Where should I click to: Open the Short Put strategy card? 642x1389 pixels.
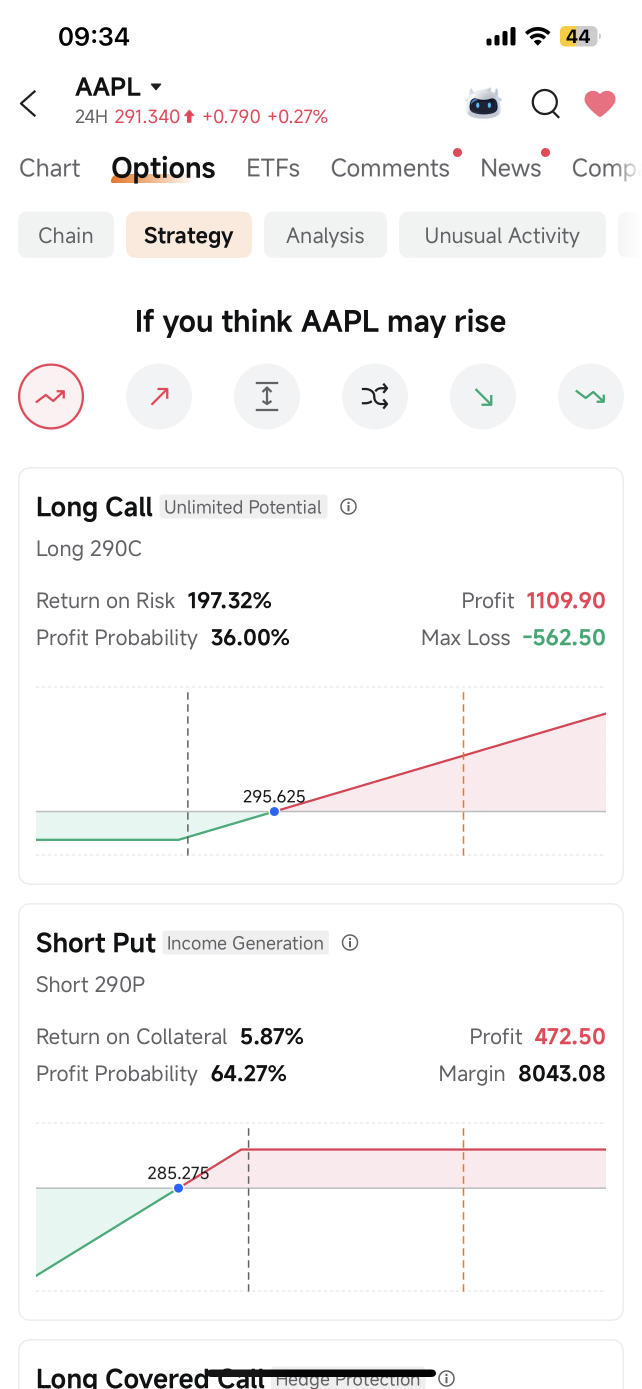tap(321, 1112)
